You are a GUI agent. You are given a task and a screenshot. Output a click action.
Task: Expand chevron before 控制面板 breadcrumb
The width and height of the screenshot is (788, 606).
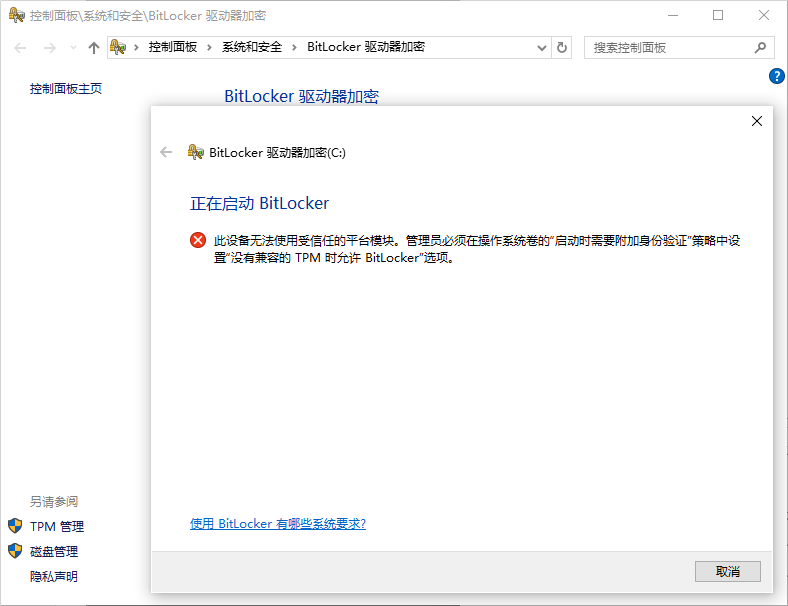(136, 48)
